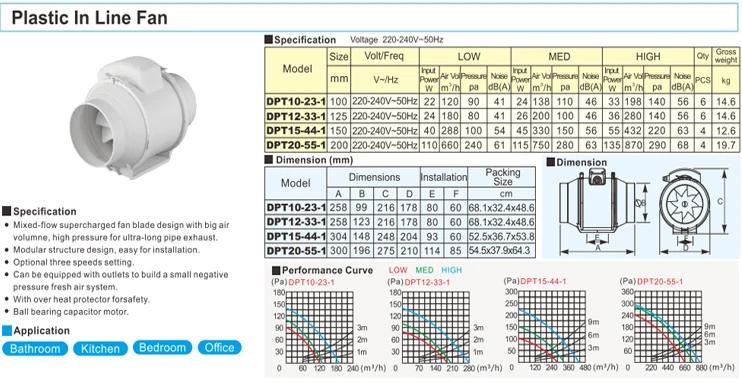Screen dimensions: 742x383
Task: Click DPT12-33-1 in the Specification table
Action: [296, 116]
